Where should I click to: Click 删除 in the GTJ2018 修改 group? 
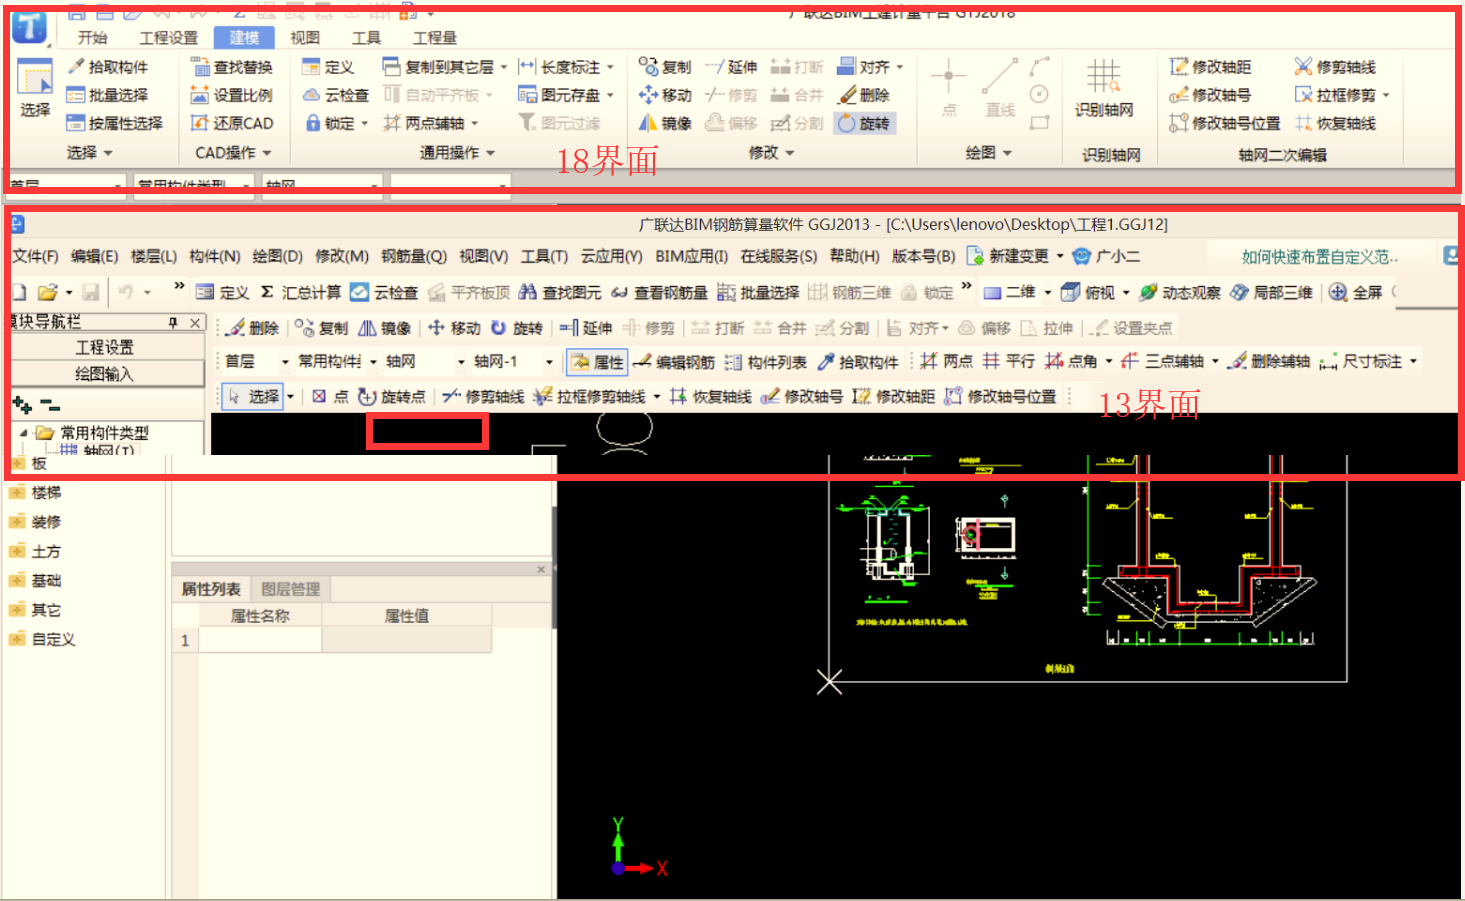(864, 95)
